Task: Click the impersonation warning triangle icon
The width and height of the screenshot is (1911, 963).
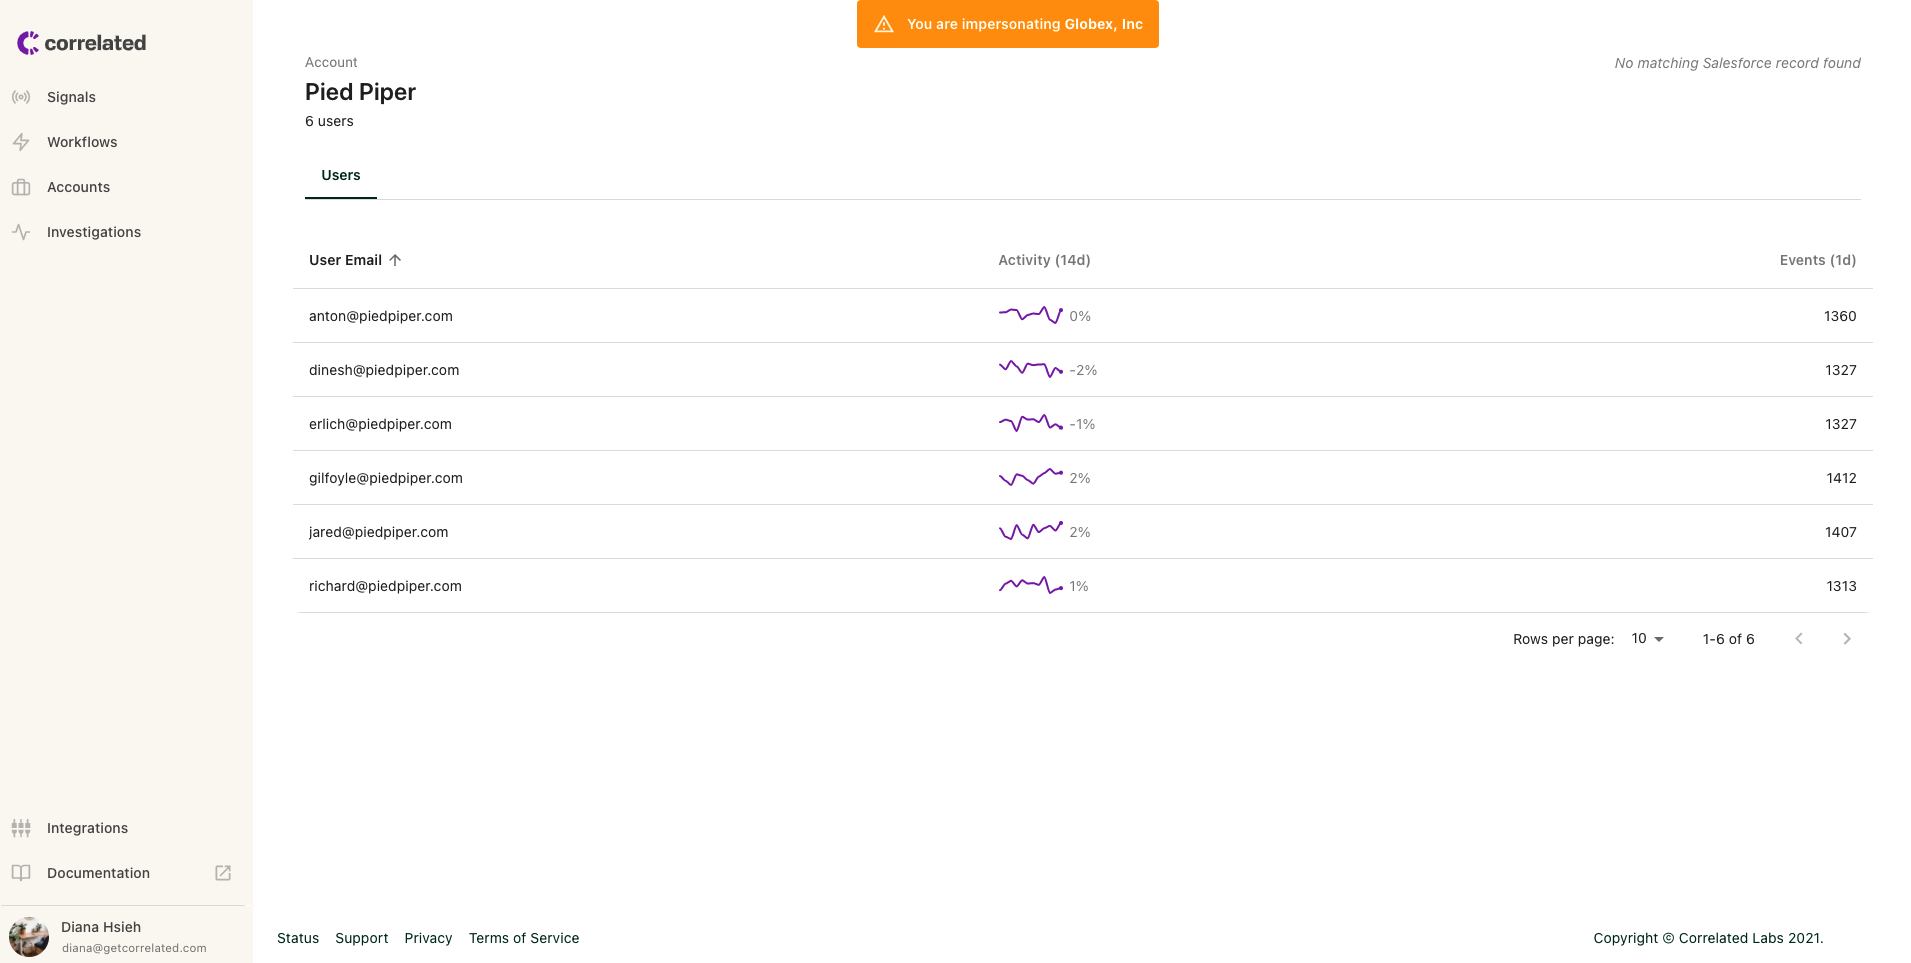Action: 884,24
